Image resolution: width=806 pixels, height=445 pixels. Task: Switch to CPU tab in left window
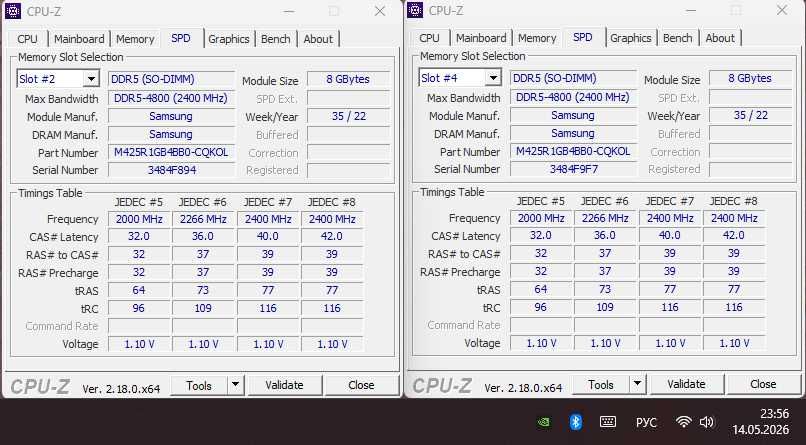point(27,39)
